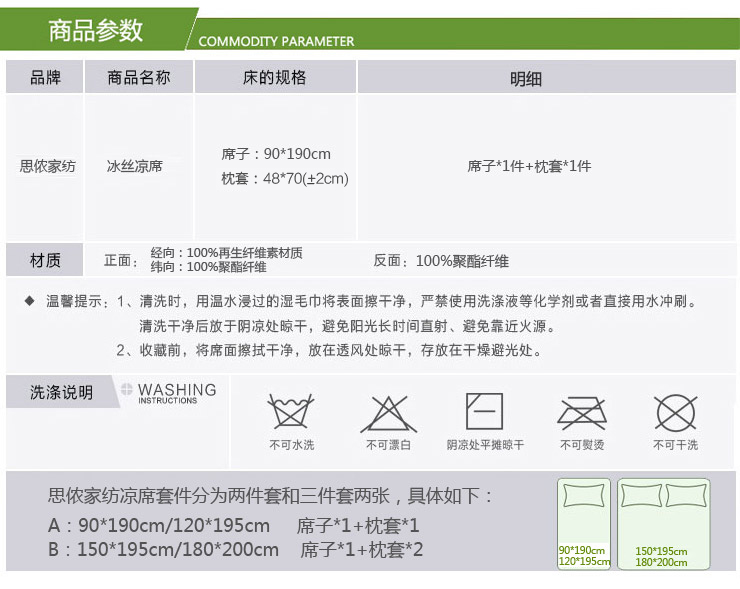Click the A：90*190cm/120*195cm size line

click(159, 525)
